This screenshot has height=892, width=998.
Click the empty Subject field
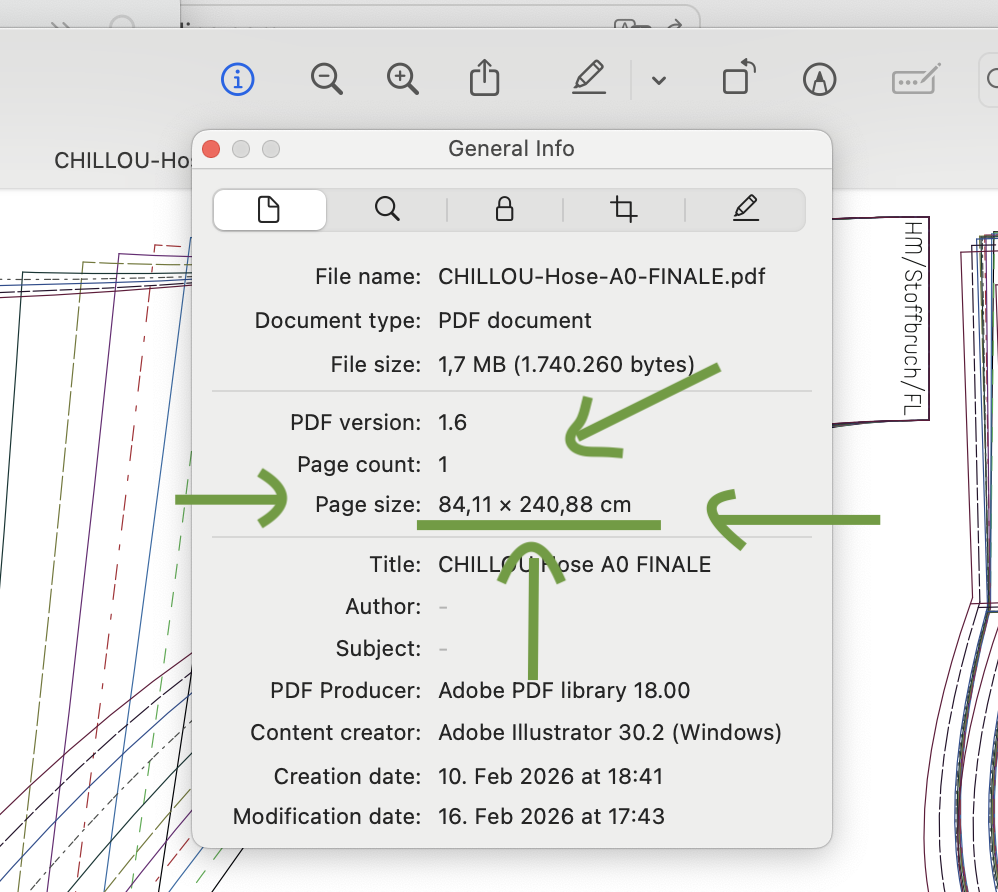coord(443,649)
